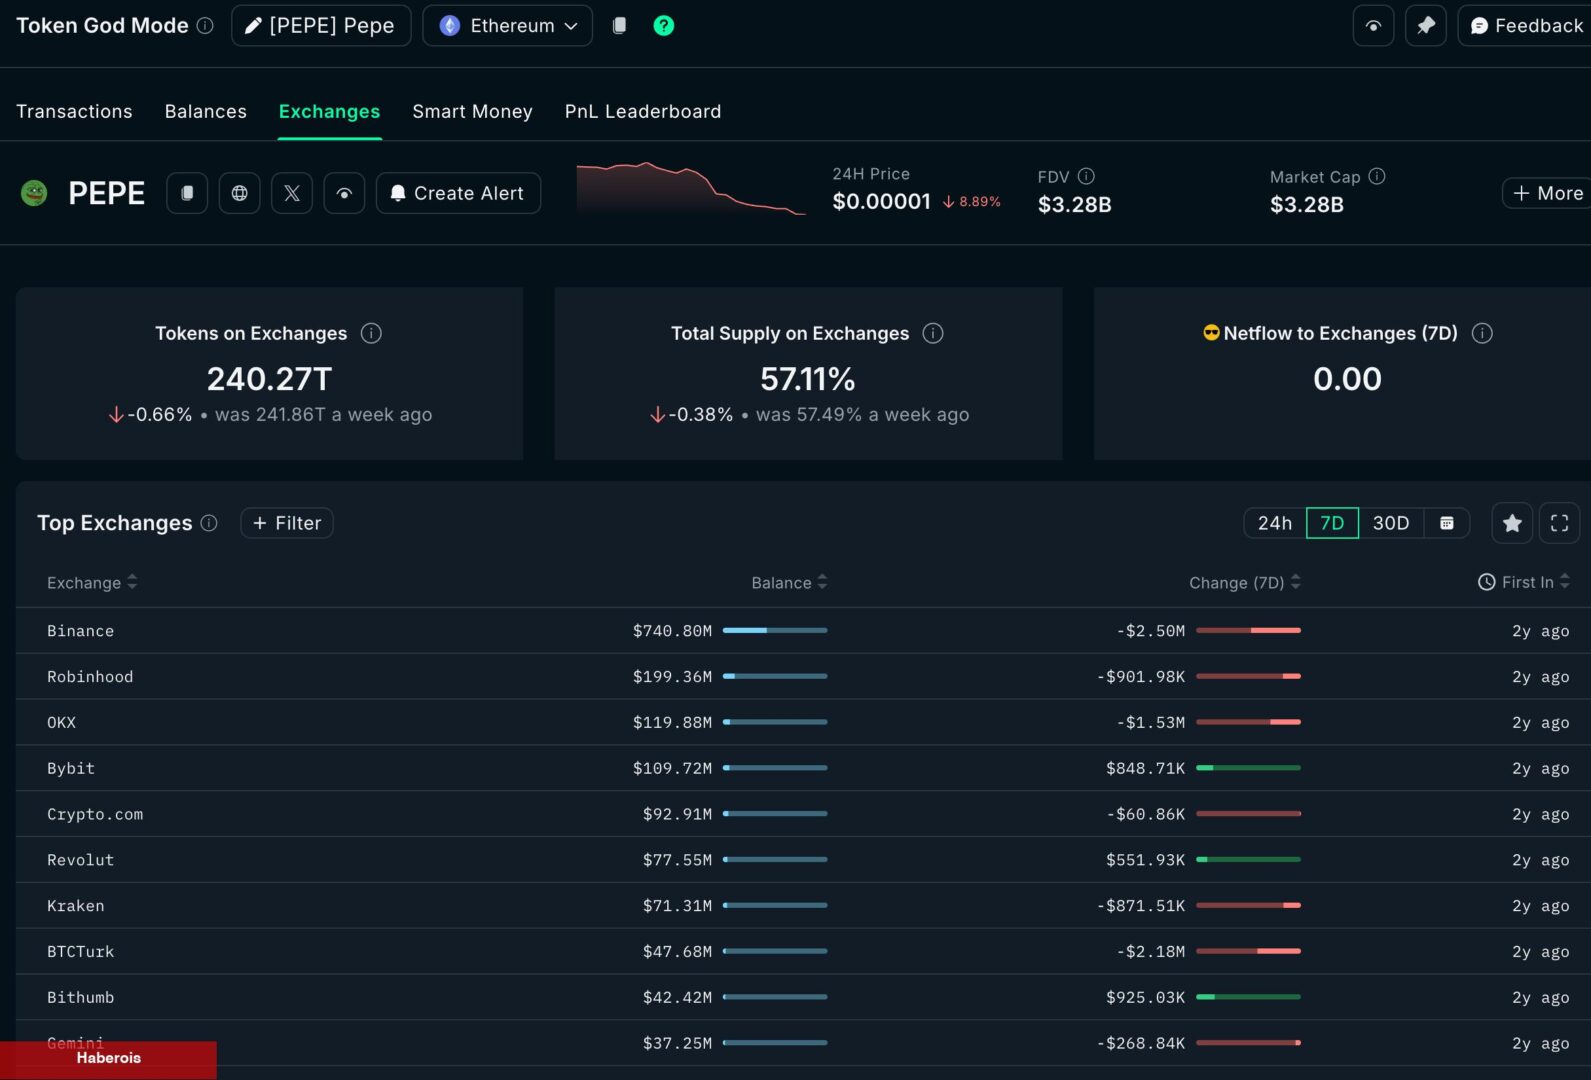Viewport: 1591px width, 1080px height.
Task: Click Bybit green change bar
Action: tap(1248, 768)
